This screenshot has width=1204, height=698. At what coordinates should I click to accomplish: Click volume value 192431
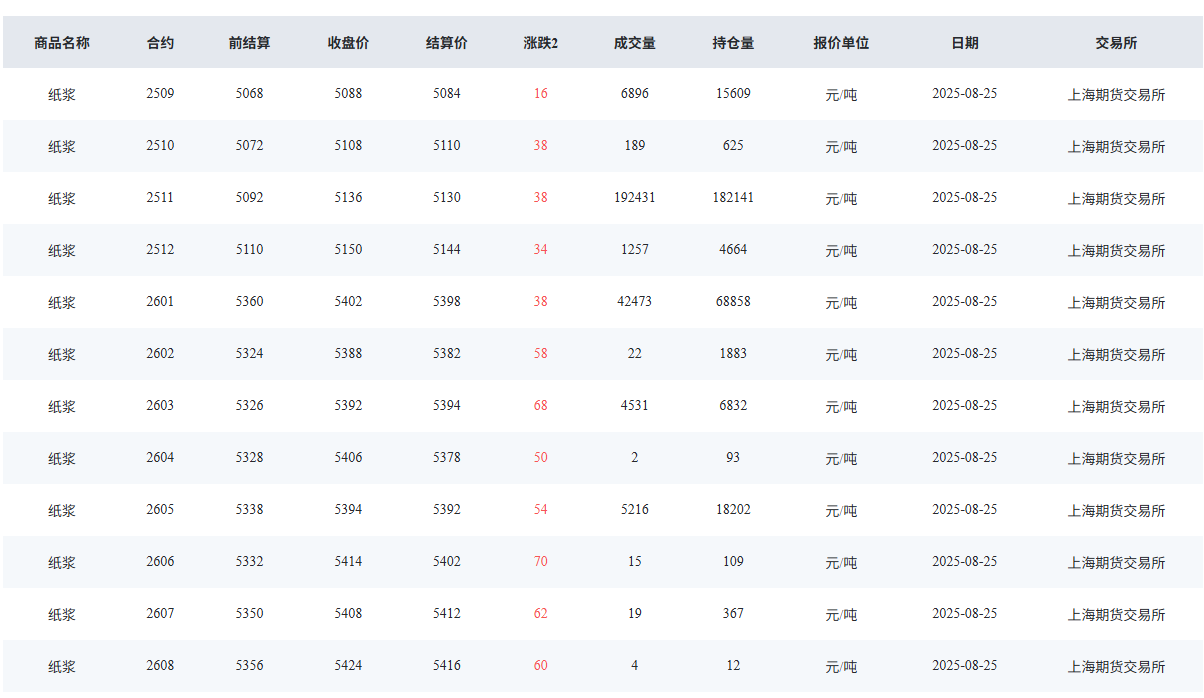pyautogui.click(x=635, y=198)
